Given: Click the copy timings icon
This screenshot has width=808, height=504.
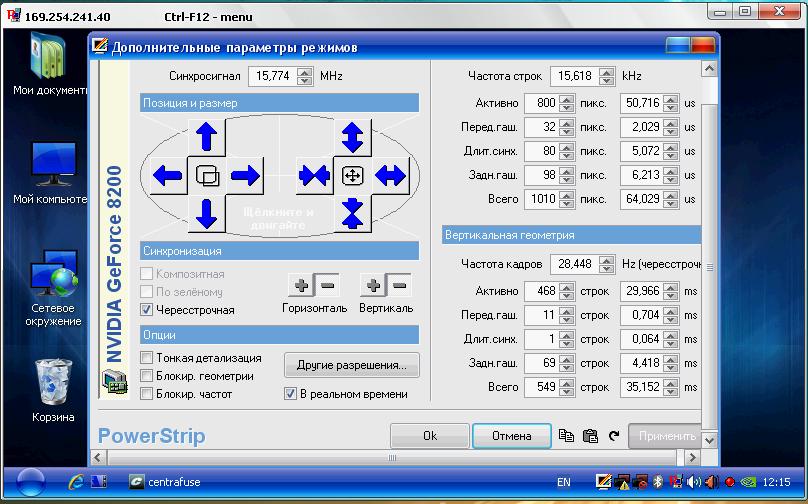Looking at the screenshot, I should click(x=567, y=436).
